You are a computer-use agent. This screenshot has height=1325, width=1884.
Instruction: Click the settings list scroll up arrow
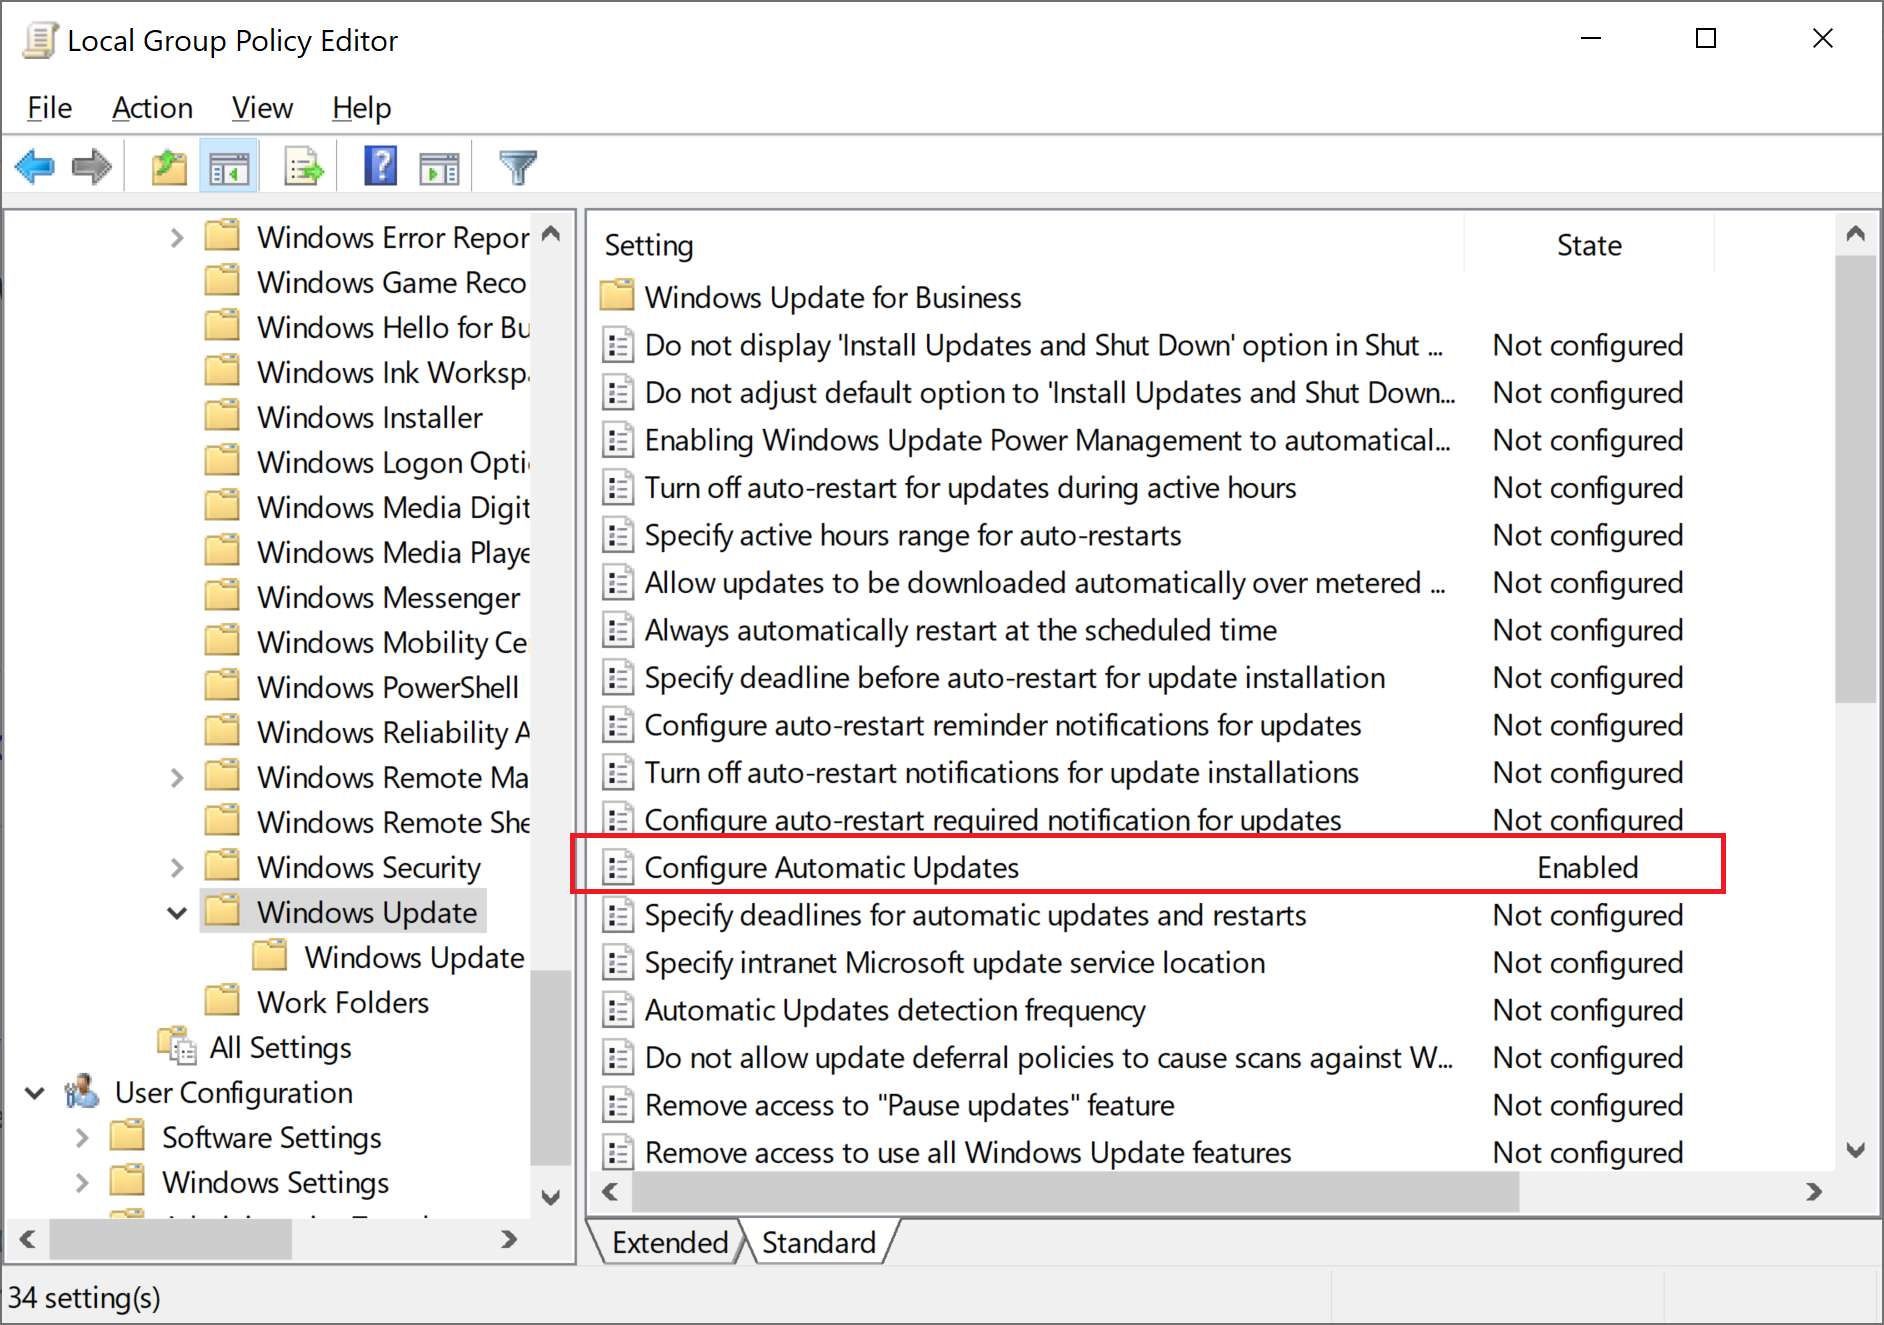click(1856, 234)
